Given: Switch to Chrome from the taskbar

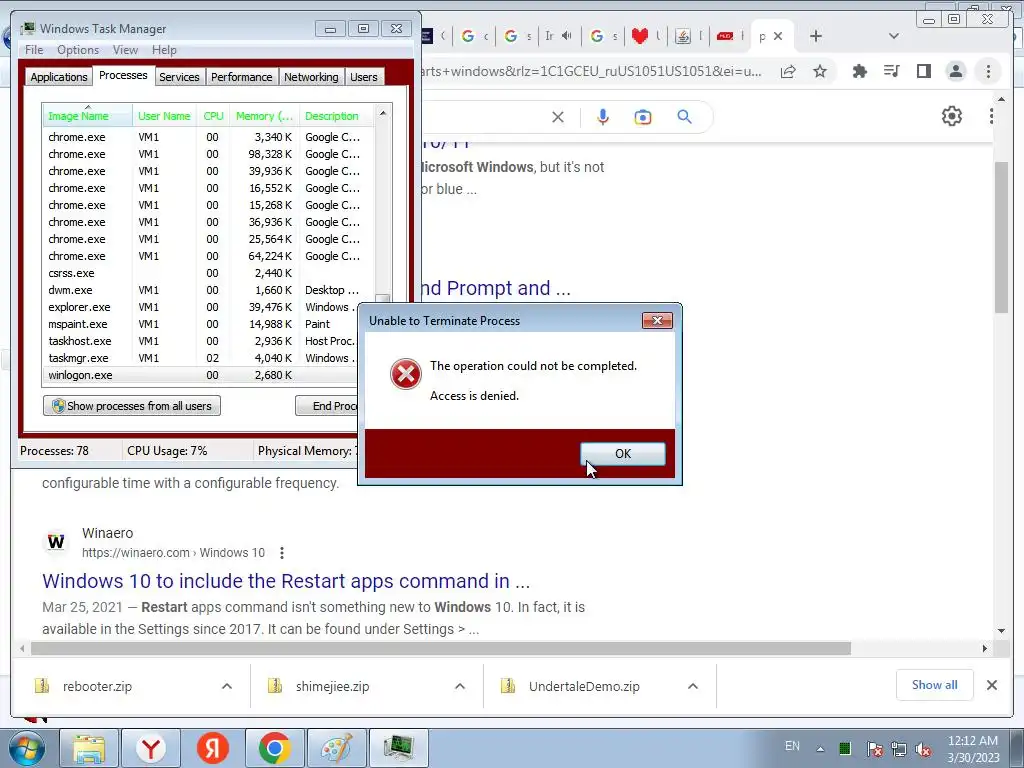Looking at the screenshot, I should pyautogui.click(x=274, y=748).
